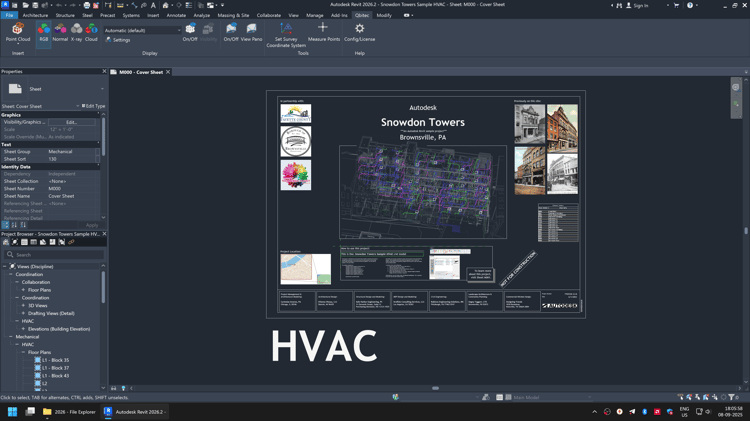Viewport: 750px width, 421px height.
Task: Select the RGB display mode
Action: tap(44, 32)
